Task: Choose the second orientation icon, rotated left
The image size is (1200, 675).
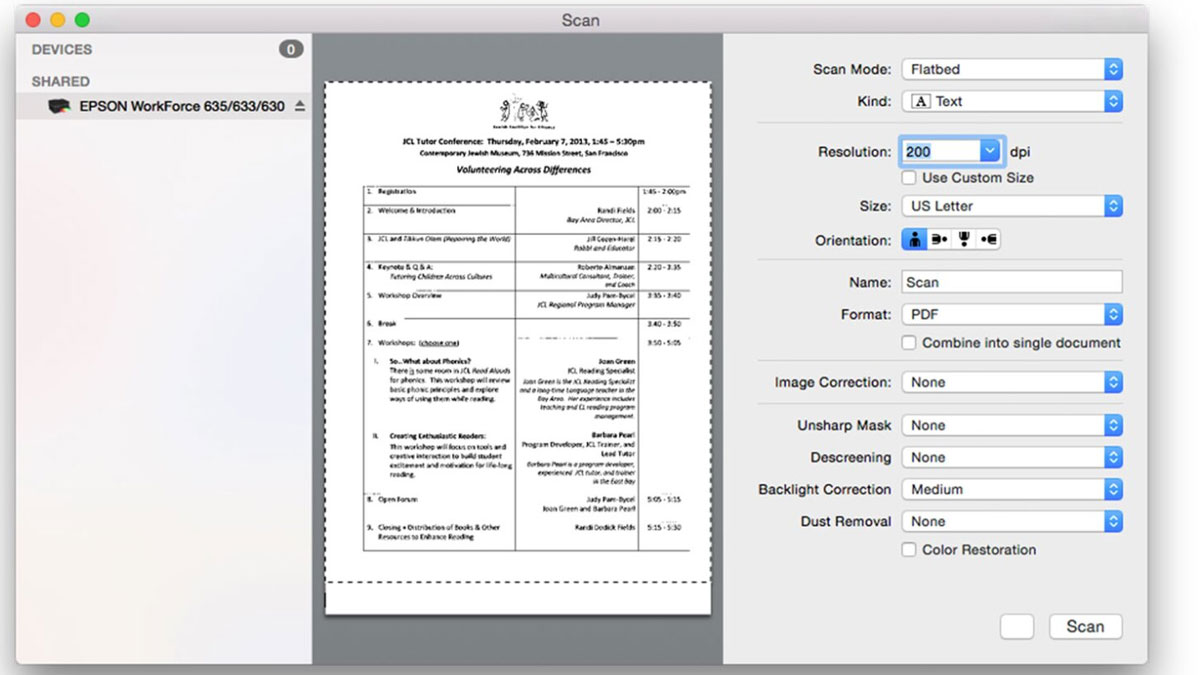Action: click(x=939, y=240)
